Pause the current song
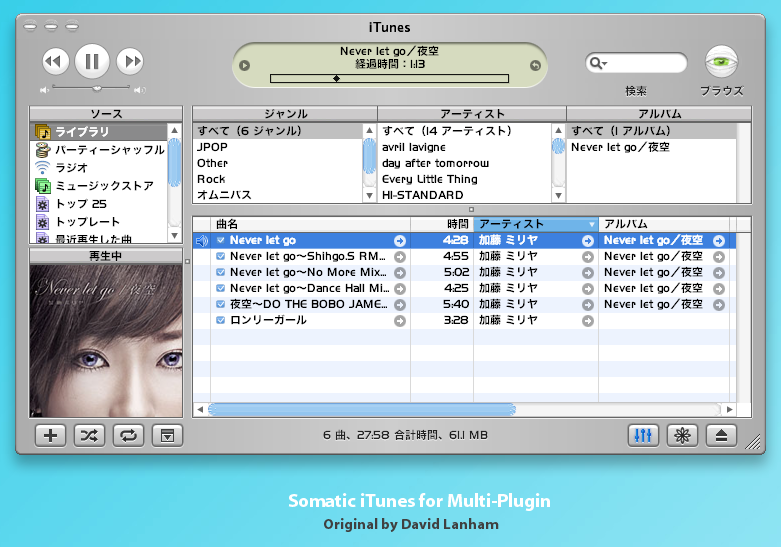The image size is (781, 547). click(x=92, y=61)
